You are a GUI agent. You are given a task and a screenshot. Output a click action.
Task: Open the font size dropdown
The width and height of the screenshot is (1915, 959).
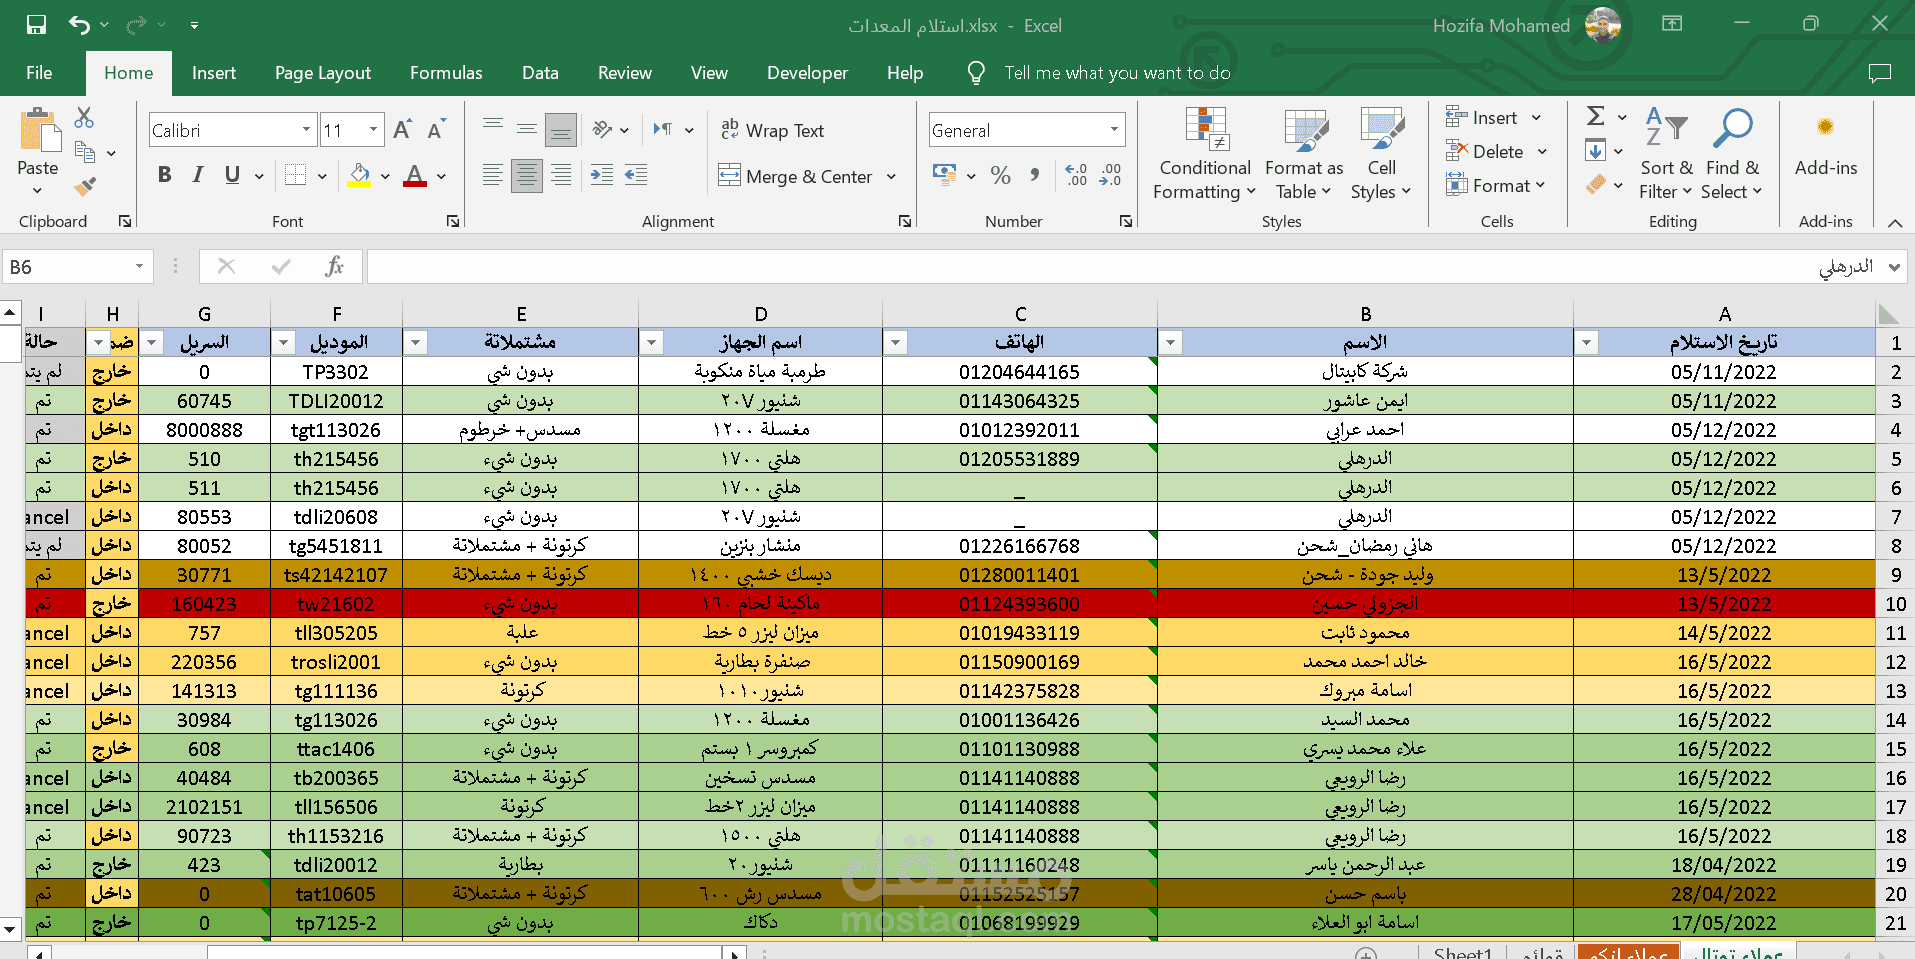click(x=373, y=130)
